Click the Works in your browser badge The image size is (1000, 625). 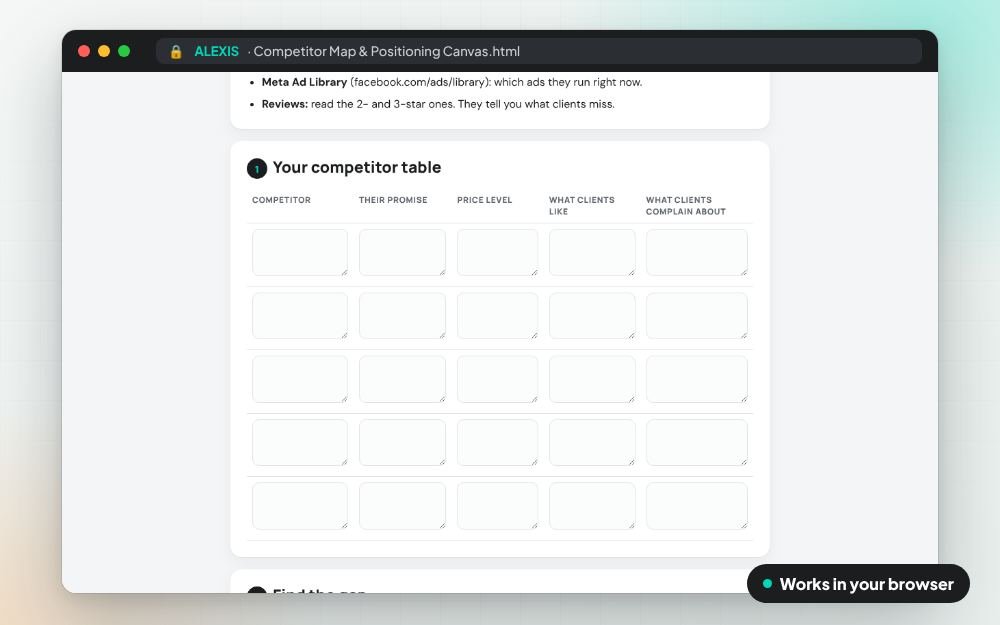pyautogui.click(x=858, y=584)
